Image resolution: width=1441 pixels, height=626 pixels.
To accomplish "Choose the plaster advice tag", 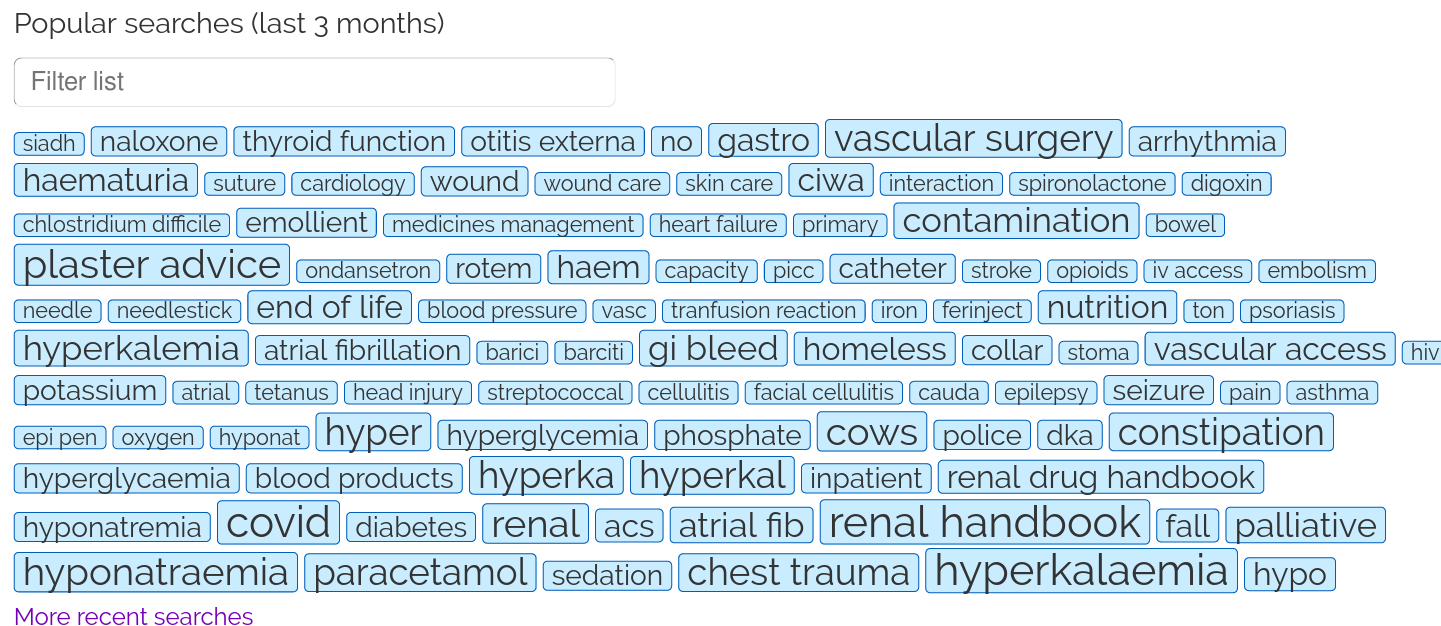I will point(152,265).
